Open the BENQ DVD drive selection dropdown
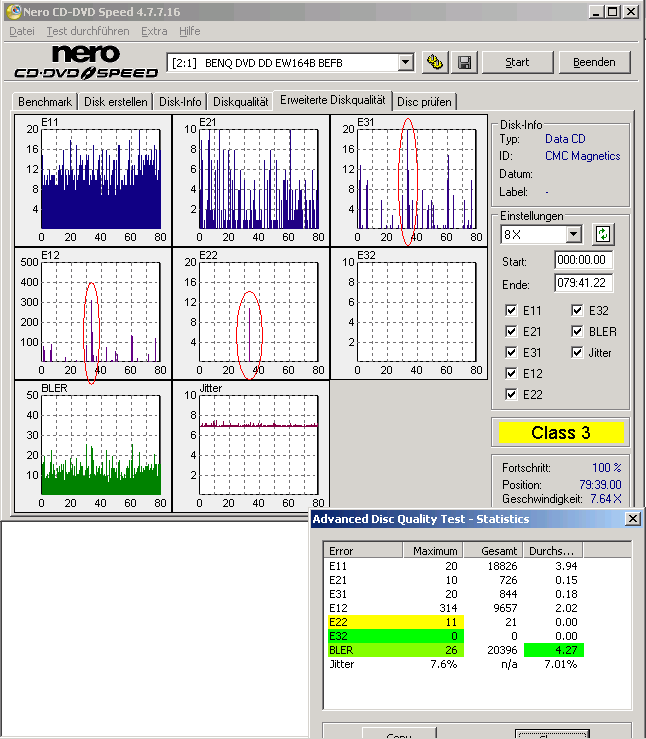The image size is (646, 739). tap(405, 62)
